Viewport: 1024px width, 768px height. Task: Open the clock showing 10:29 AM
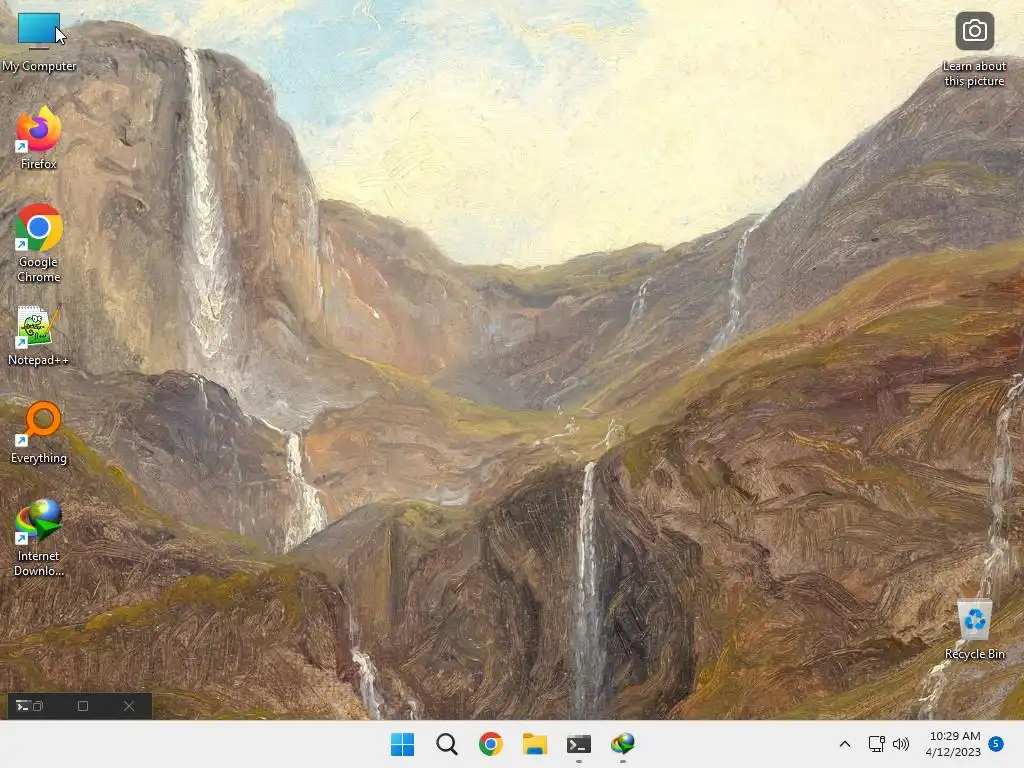953,744
